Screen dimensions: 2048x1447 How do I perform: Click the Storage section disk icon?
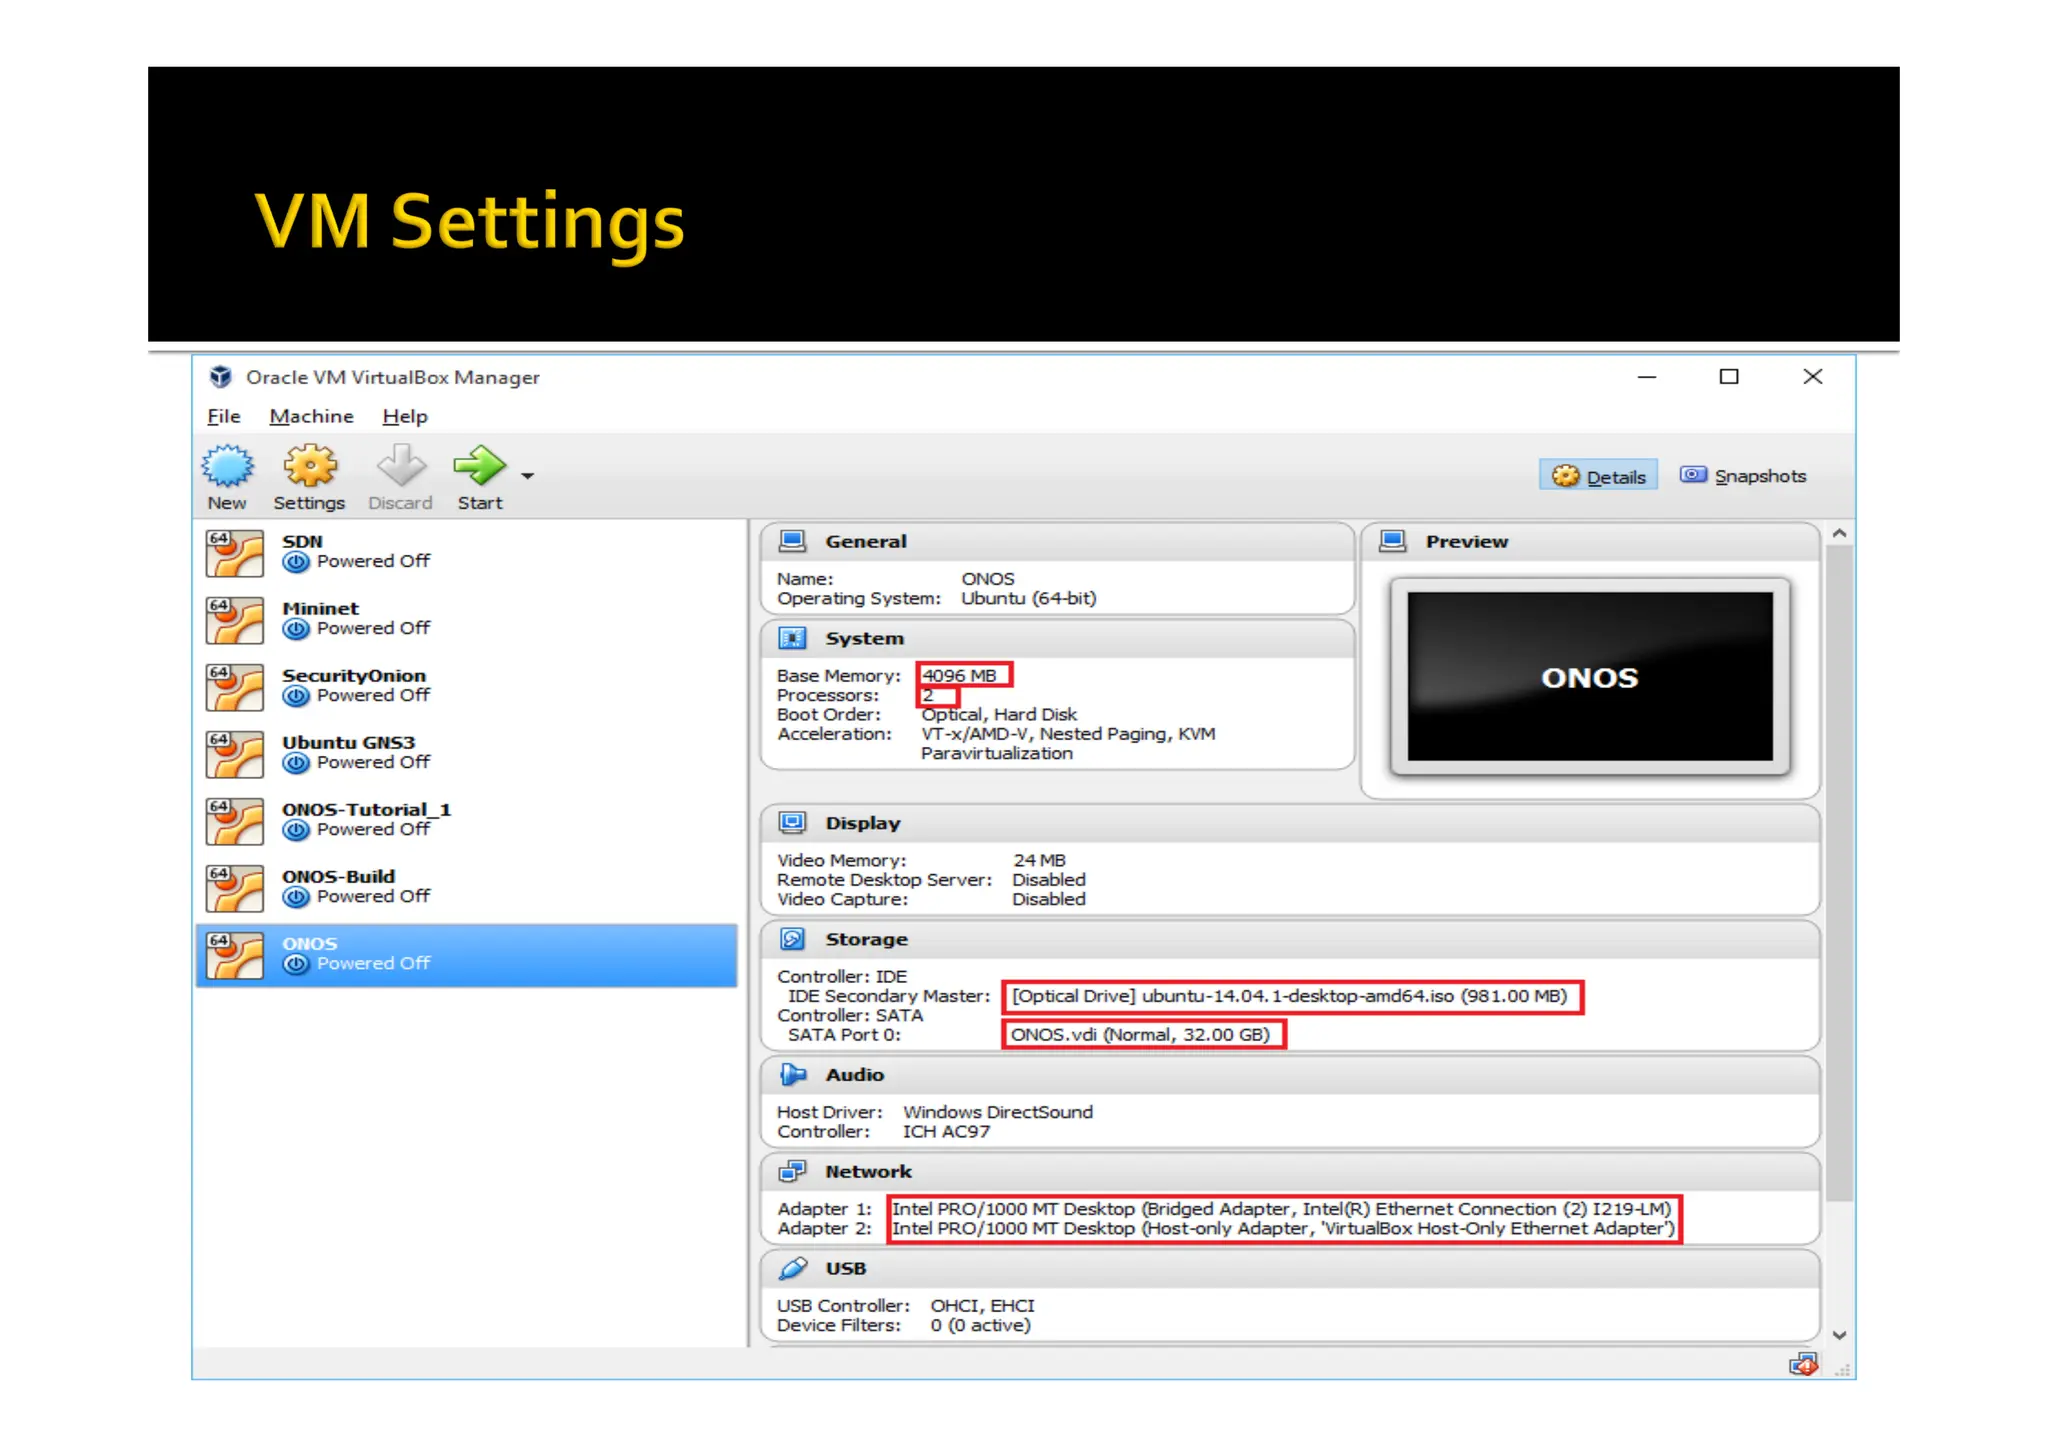793,939
